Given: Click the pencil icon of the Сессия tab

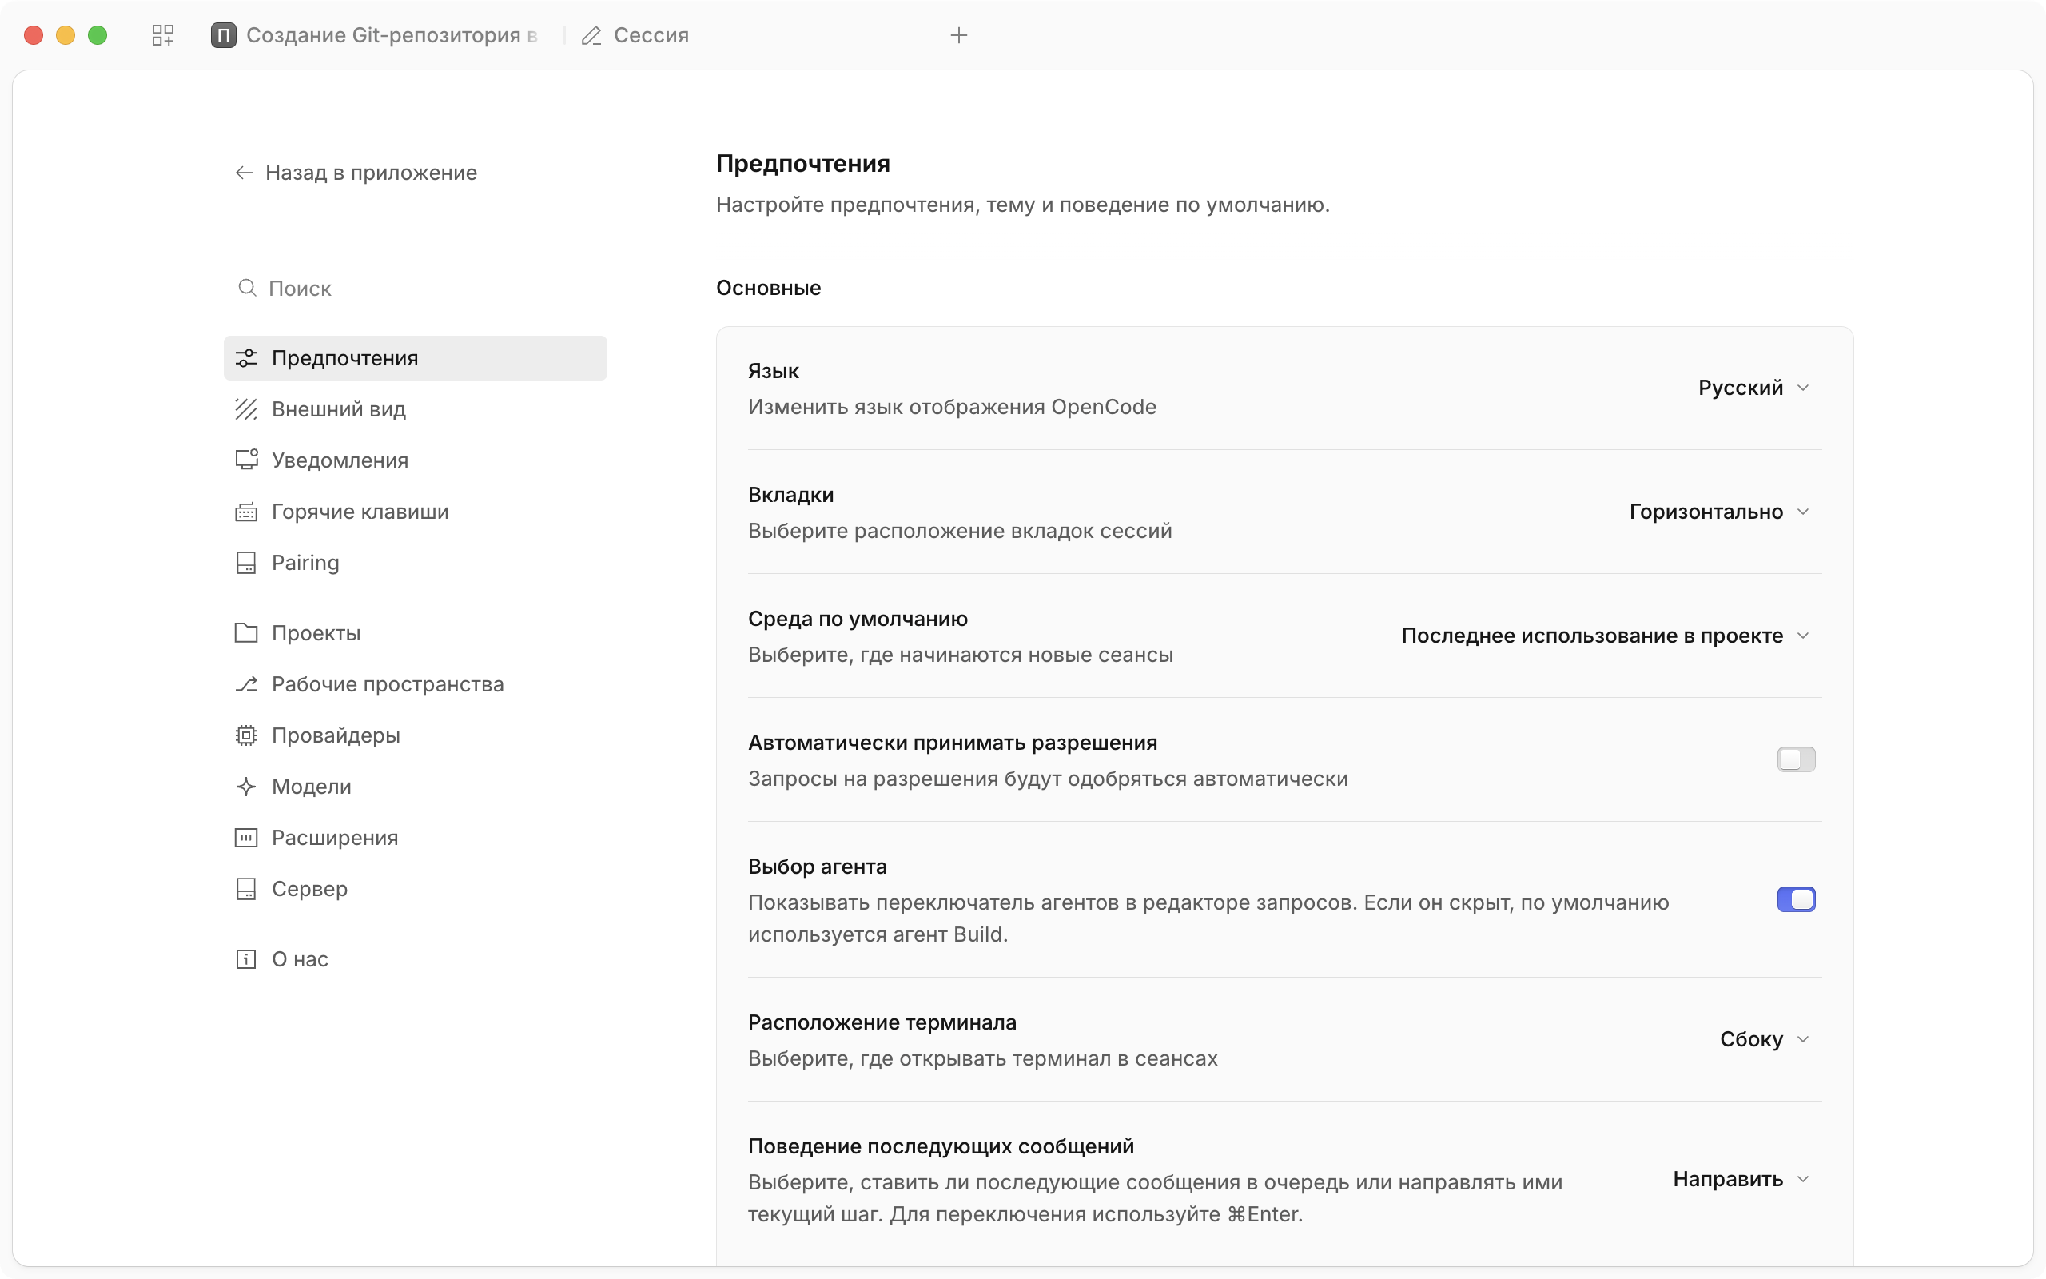Looking at the screenshot, I should [592, 36].
